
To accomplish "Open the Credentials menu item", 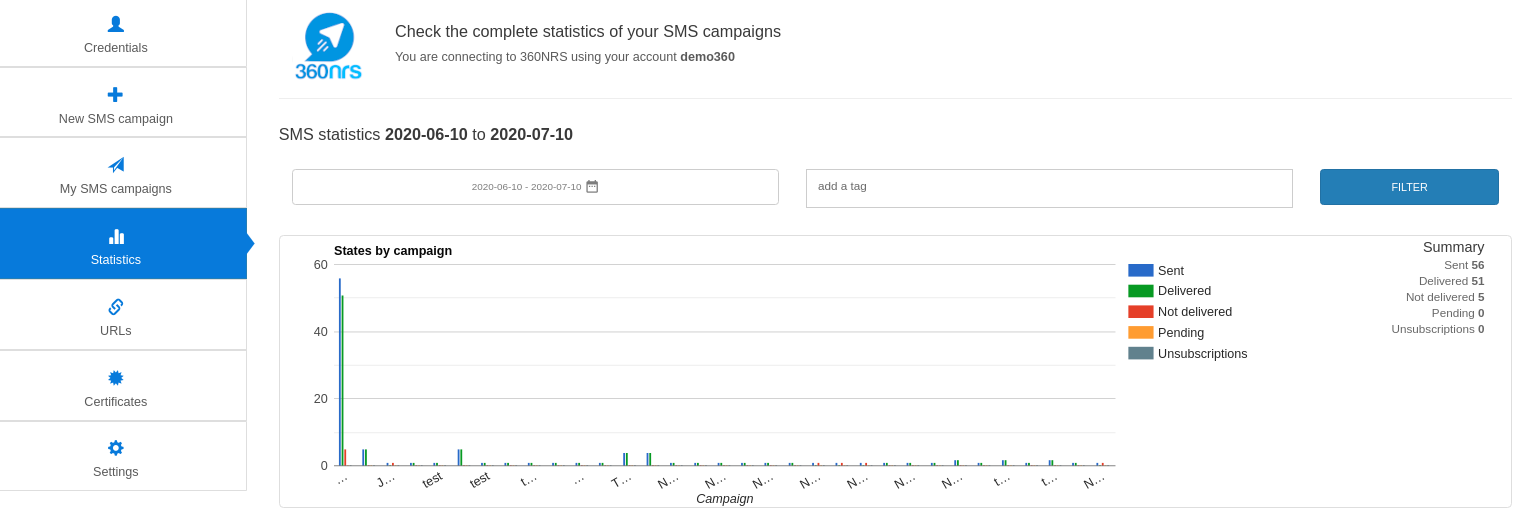I will point(116,48).
